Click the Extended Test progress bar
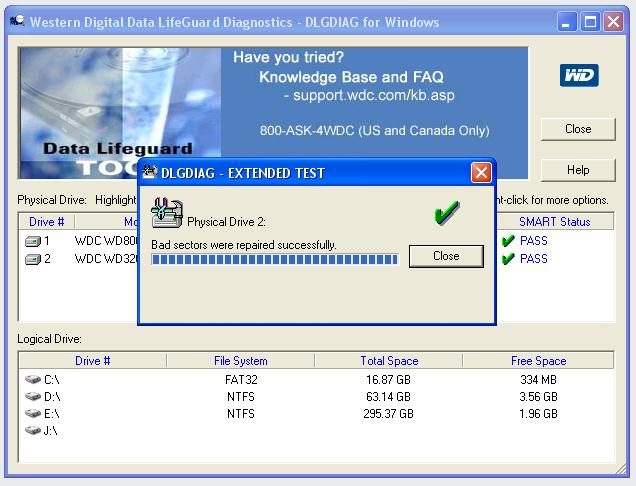The width and height of the screenshot is (636, 486). (275, 260)
